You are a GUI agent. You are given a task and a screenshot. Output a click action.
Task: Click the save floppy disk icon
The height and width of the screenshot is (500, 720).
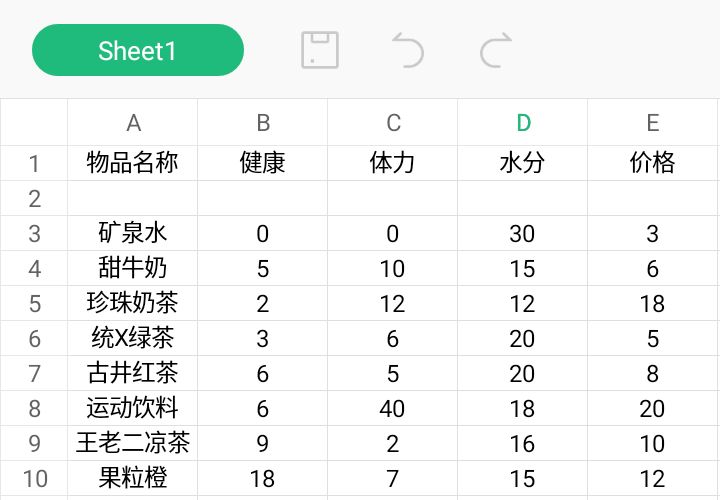[320, 50]
